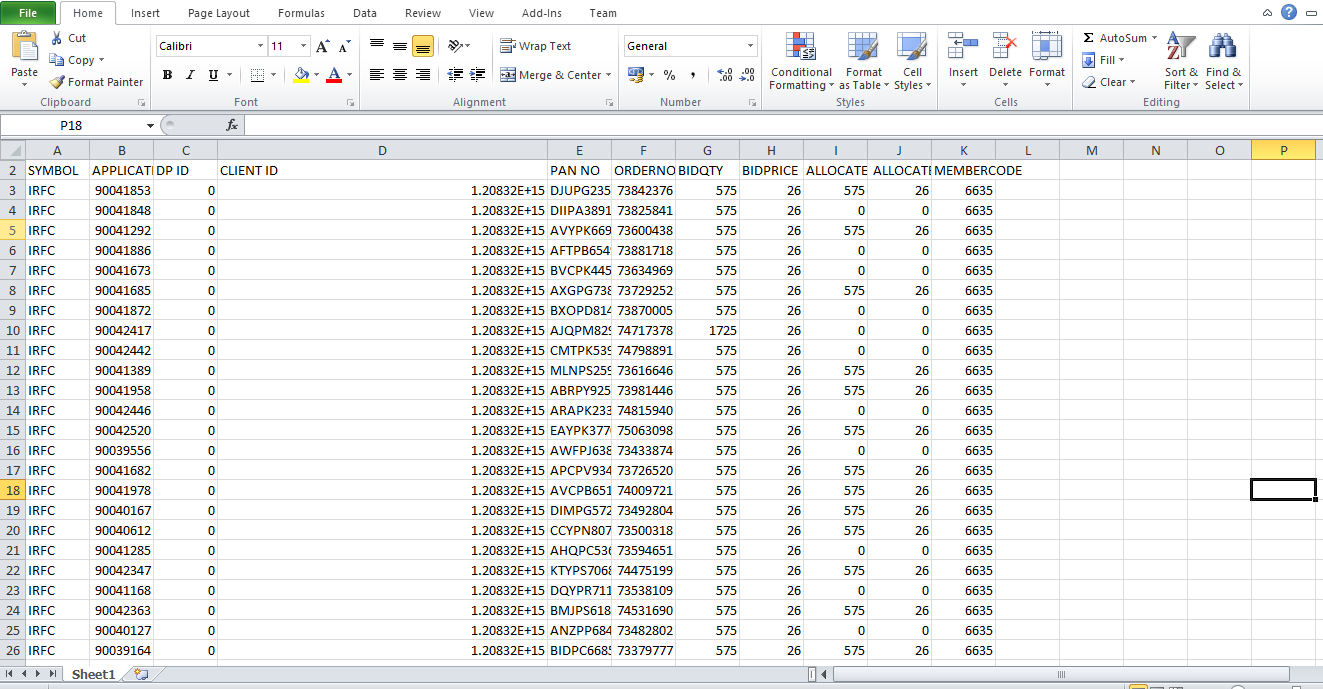Click the Copy icon
This screenshot has width=1323, height=689.
(x=55, y=60)
